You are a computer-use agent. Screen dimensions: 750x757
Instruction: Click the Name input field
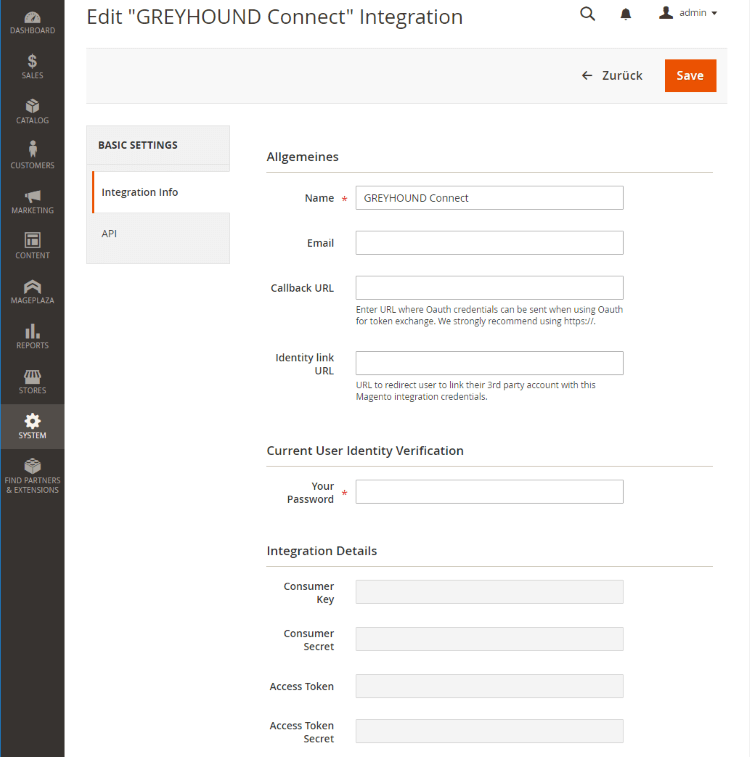[x=489, y=198]
